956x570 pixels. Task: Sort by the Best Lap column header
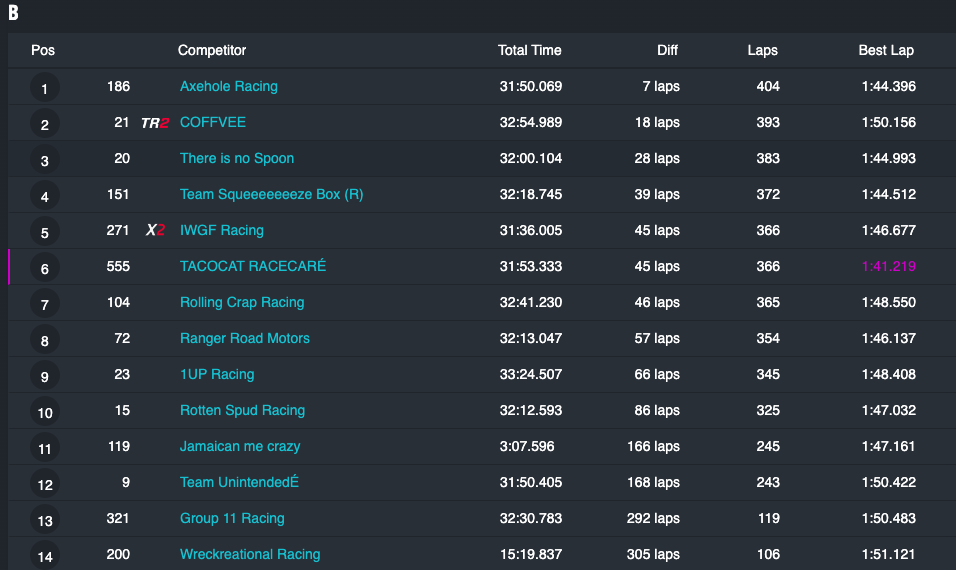click(x=886, y=51)
